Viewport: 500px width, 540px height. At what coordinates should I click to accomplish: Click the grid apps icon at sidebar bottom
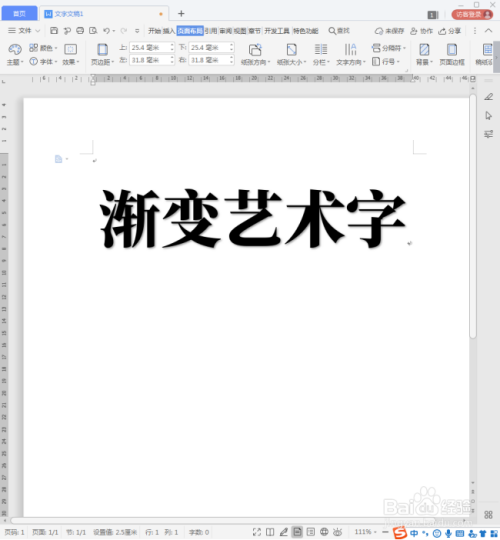point(488,515)
